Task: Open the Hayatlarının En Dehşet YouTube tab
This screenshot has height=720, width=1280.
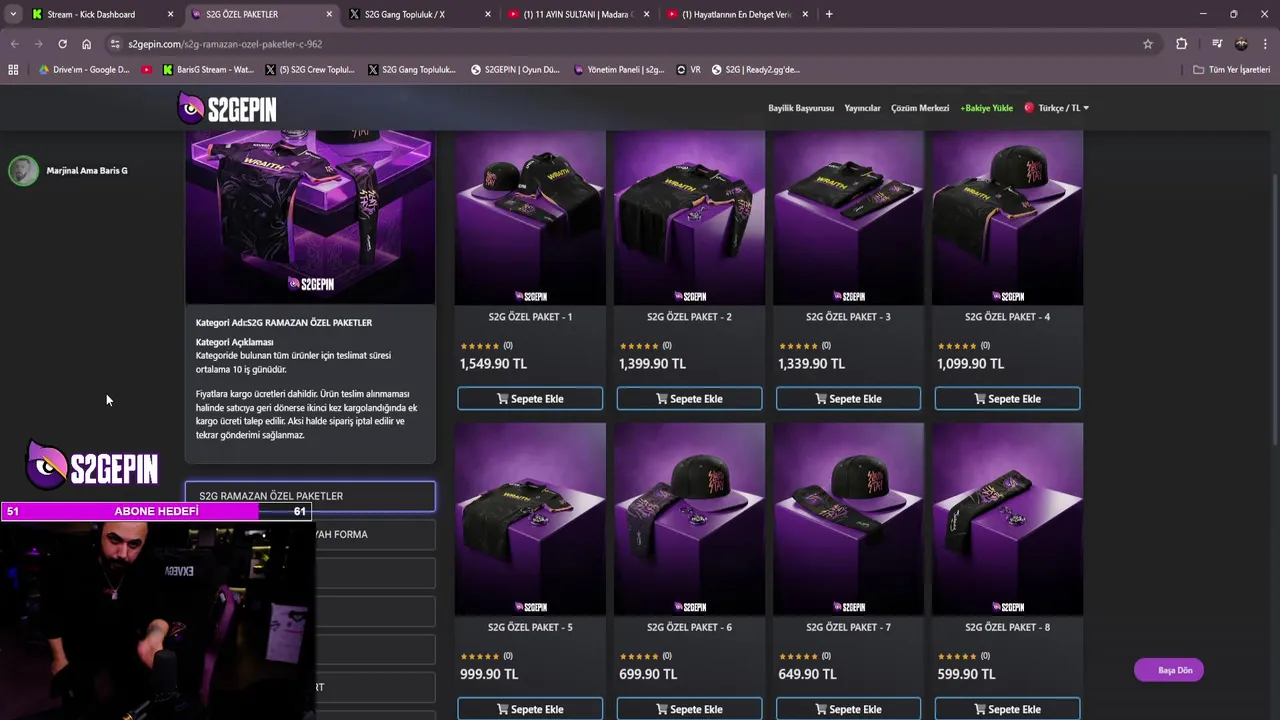Action: 735,14
